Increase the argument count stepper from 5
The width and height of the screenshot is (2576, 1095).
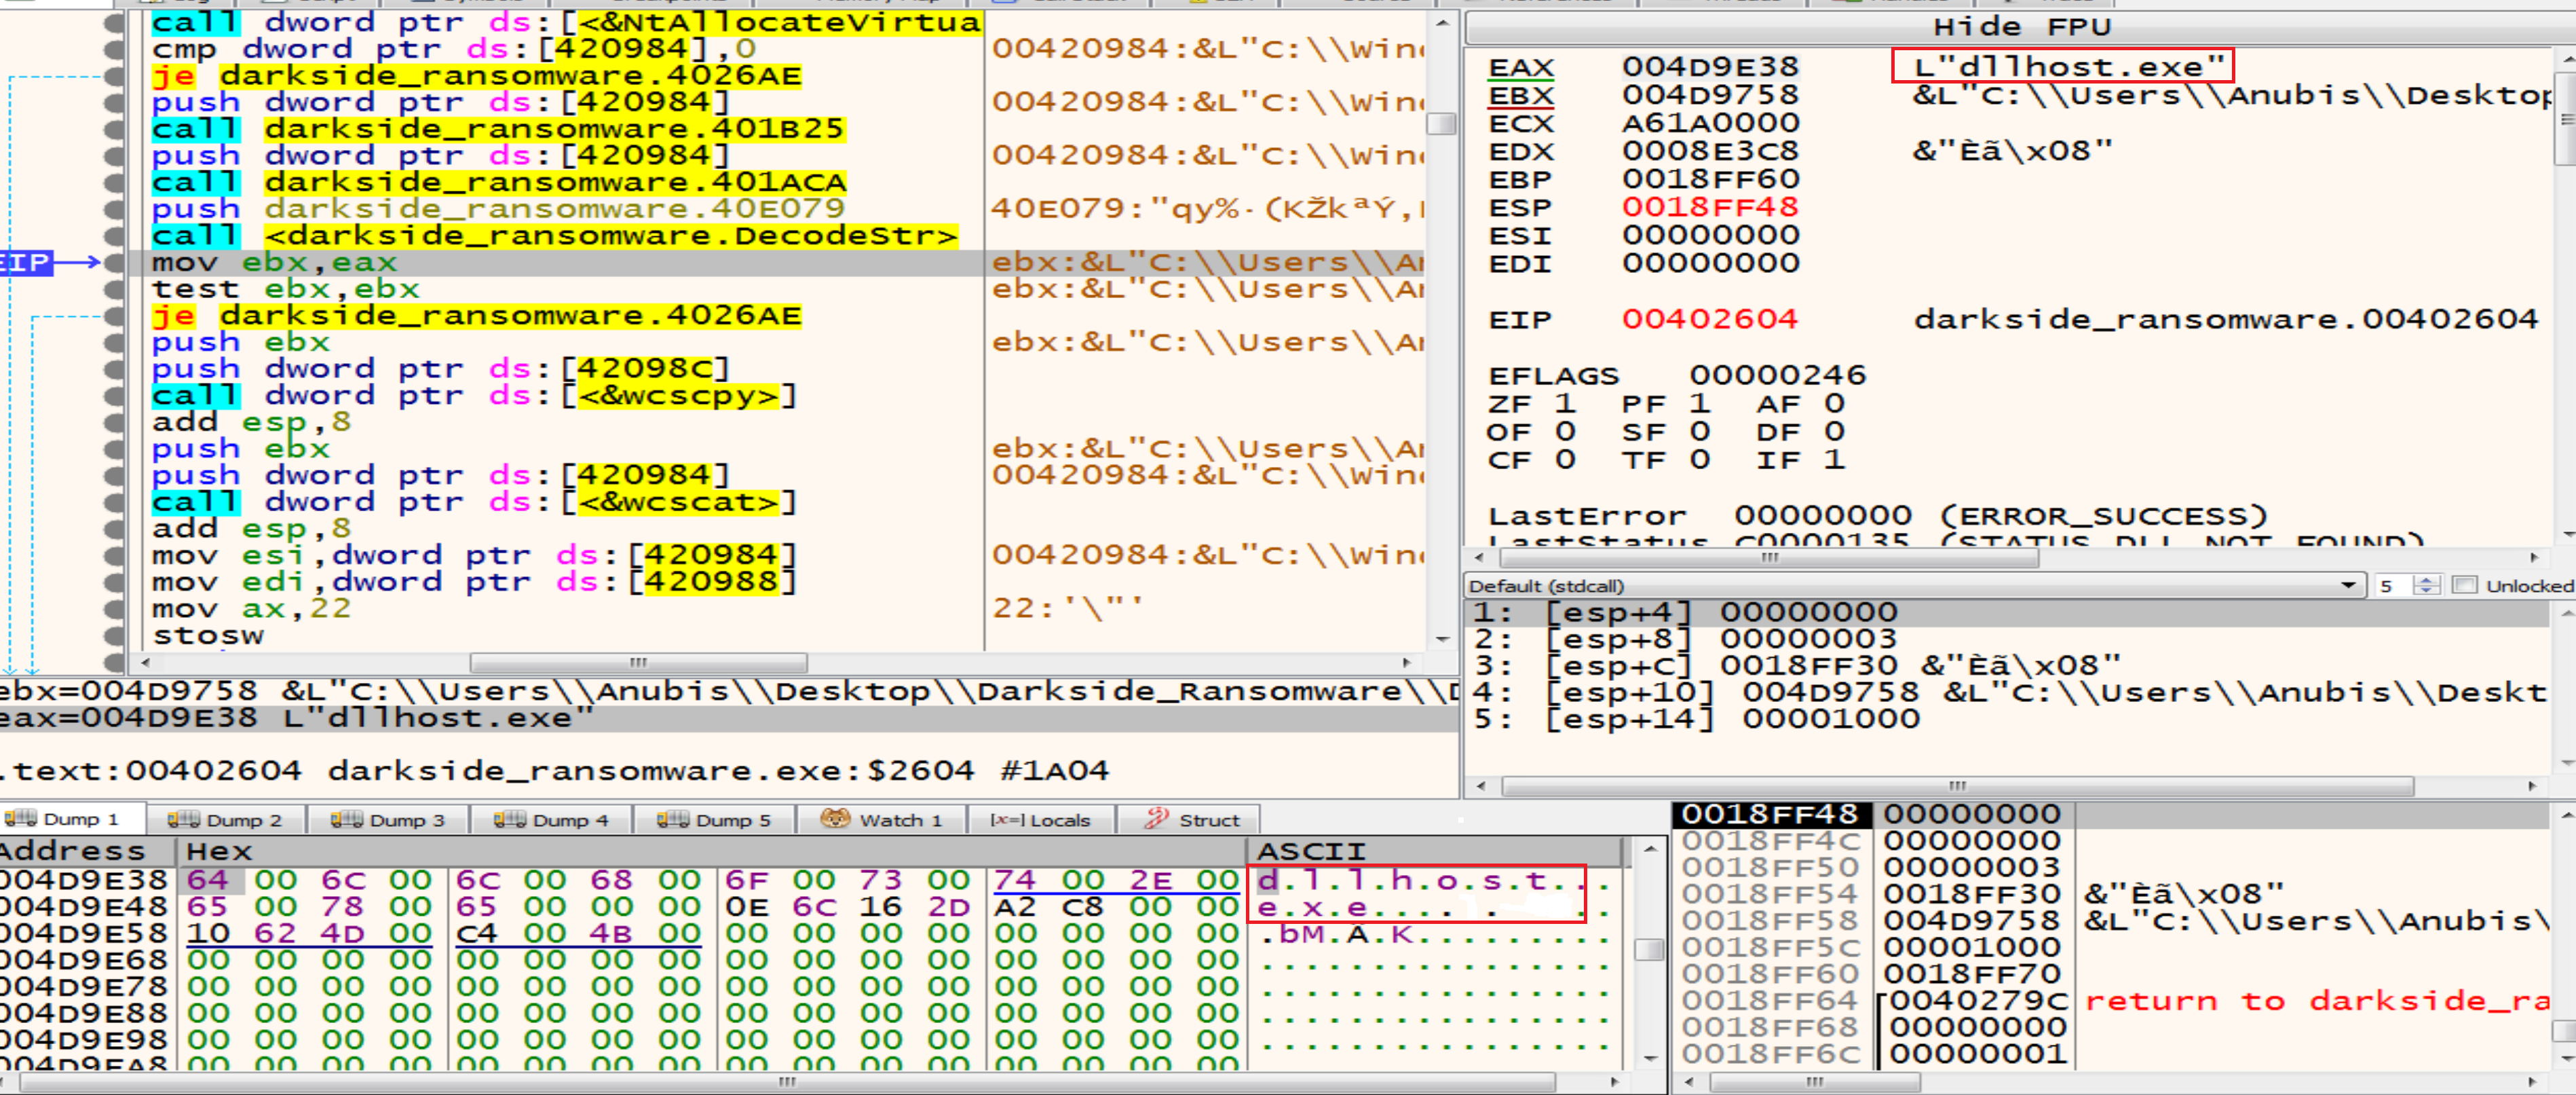[2427, 580]
